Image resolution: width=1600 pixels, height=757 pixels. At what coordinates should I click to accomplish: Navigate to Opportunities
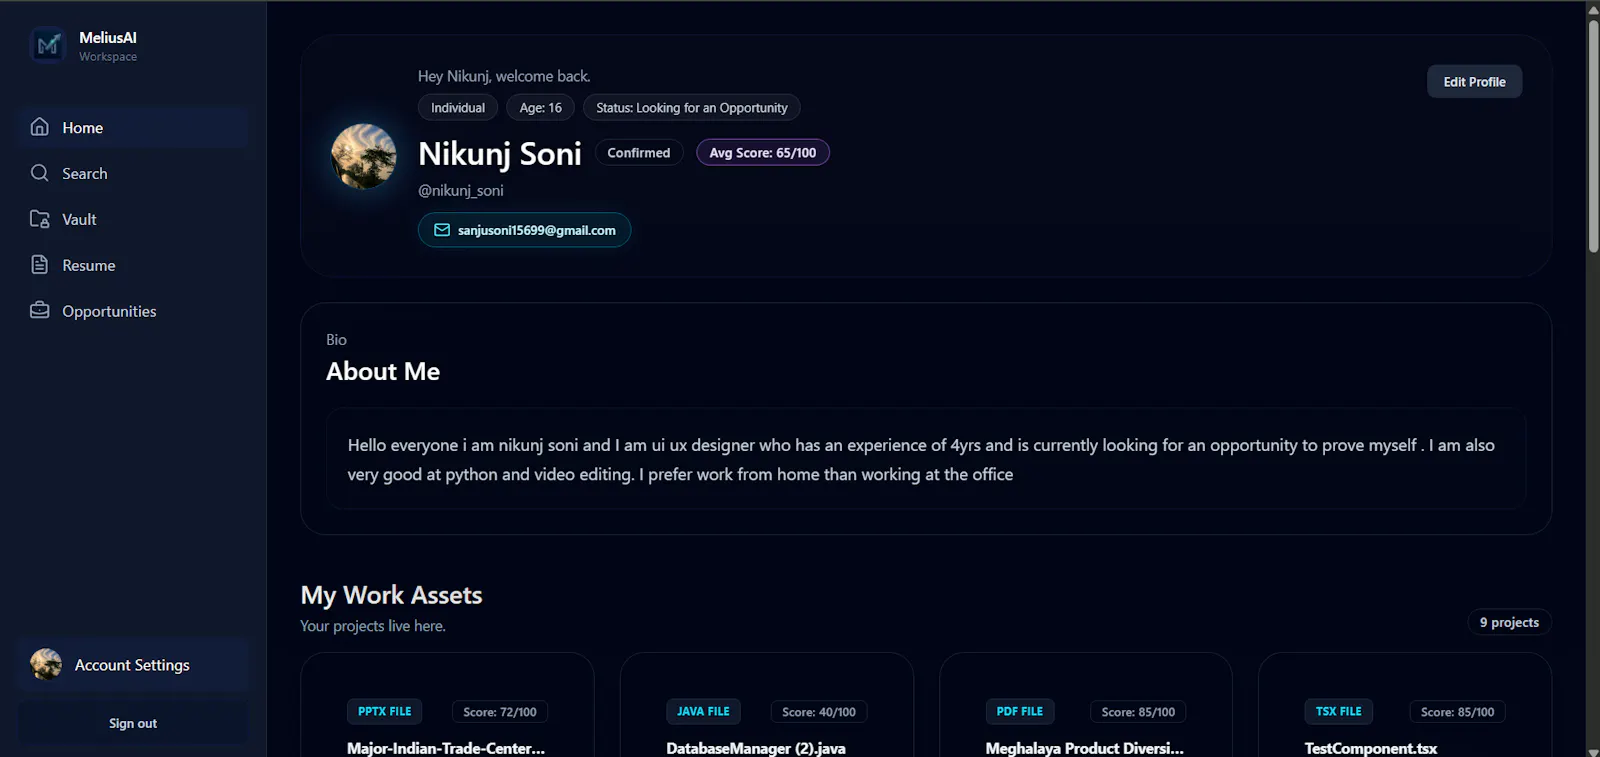pyautogui.click(x=132, y=311)
